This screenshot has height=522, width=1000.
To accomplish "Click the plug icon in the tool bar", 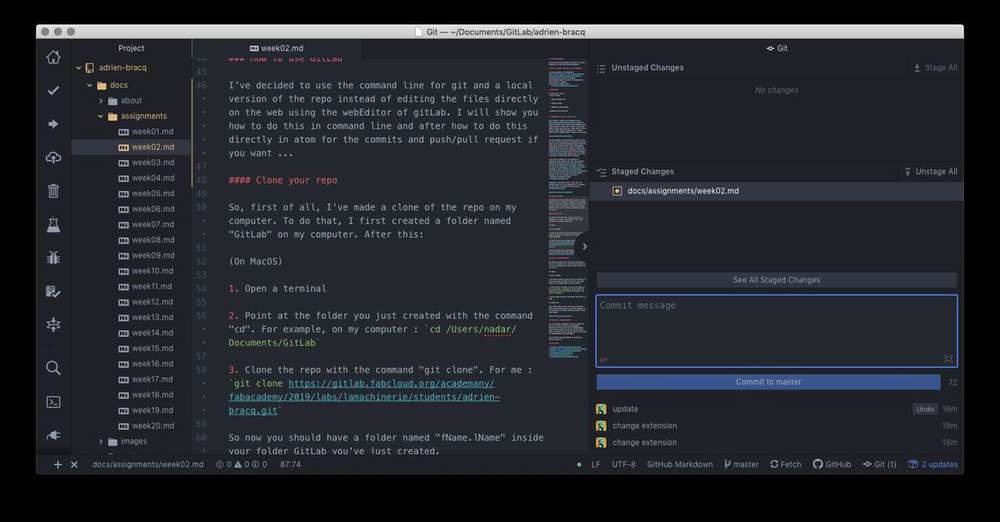I will point(54,435).
